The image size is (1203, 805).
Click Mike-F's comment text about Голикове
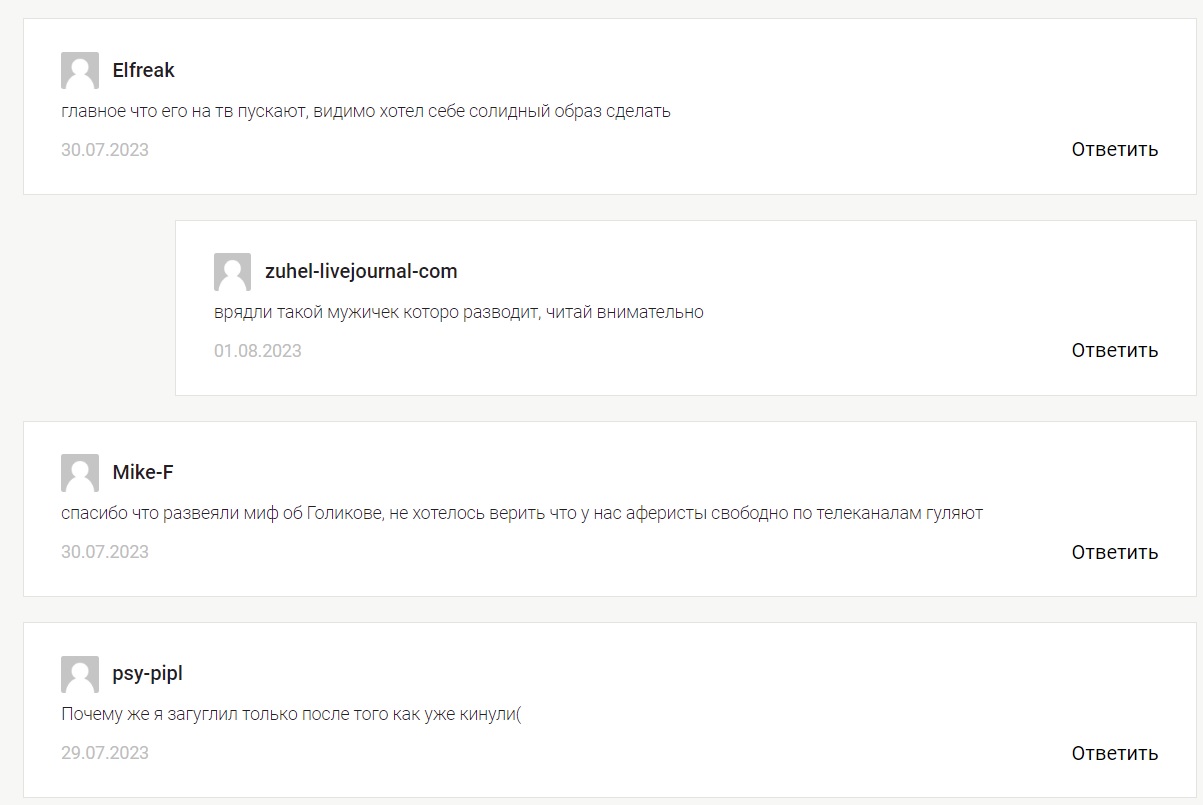pos(522,513)
